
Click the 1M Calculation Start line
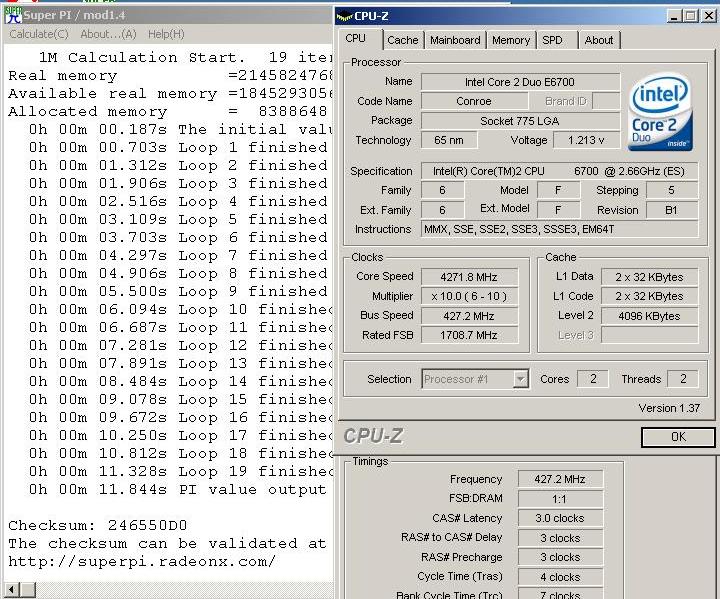tap(185, 57)
